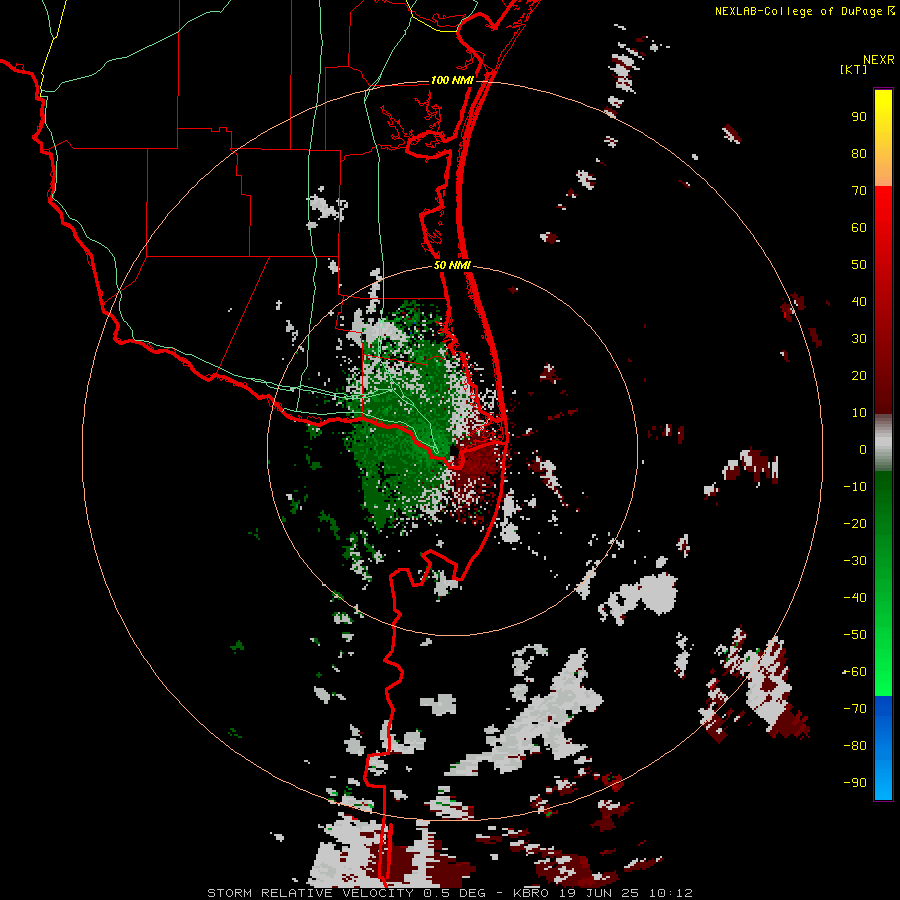This screenshot has height=900, width=900.
Task: Click the positive 10 value on velocity scale
Action: 859,413
